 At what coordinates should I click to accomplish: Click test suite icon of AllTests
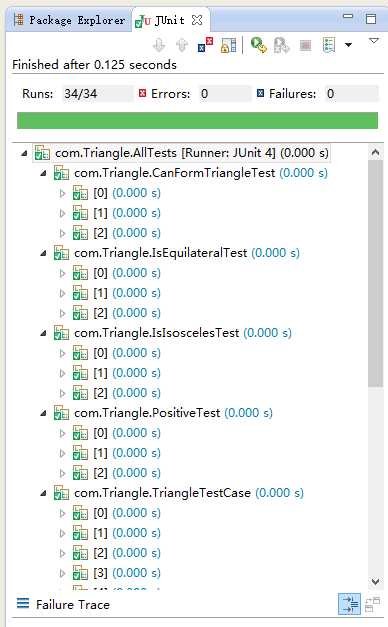pos(42,153)
